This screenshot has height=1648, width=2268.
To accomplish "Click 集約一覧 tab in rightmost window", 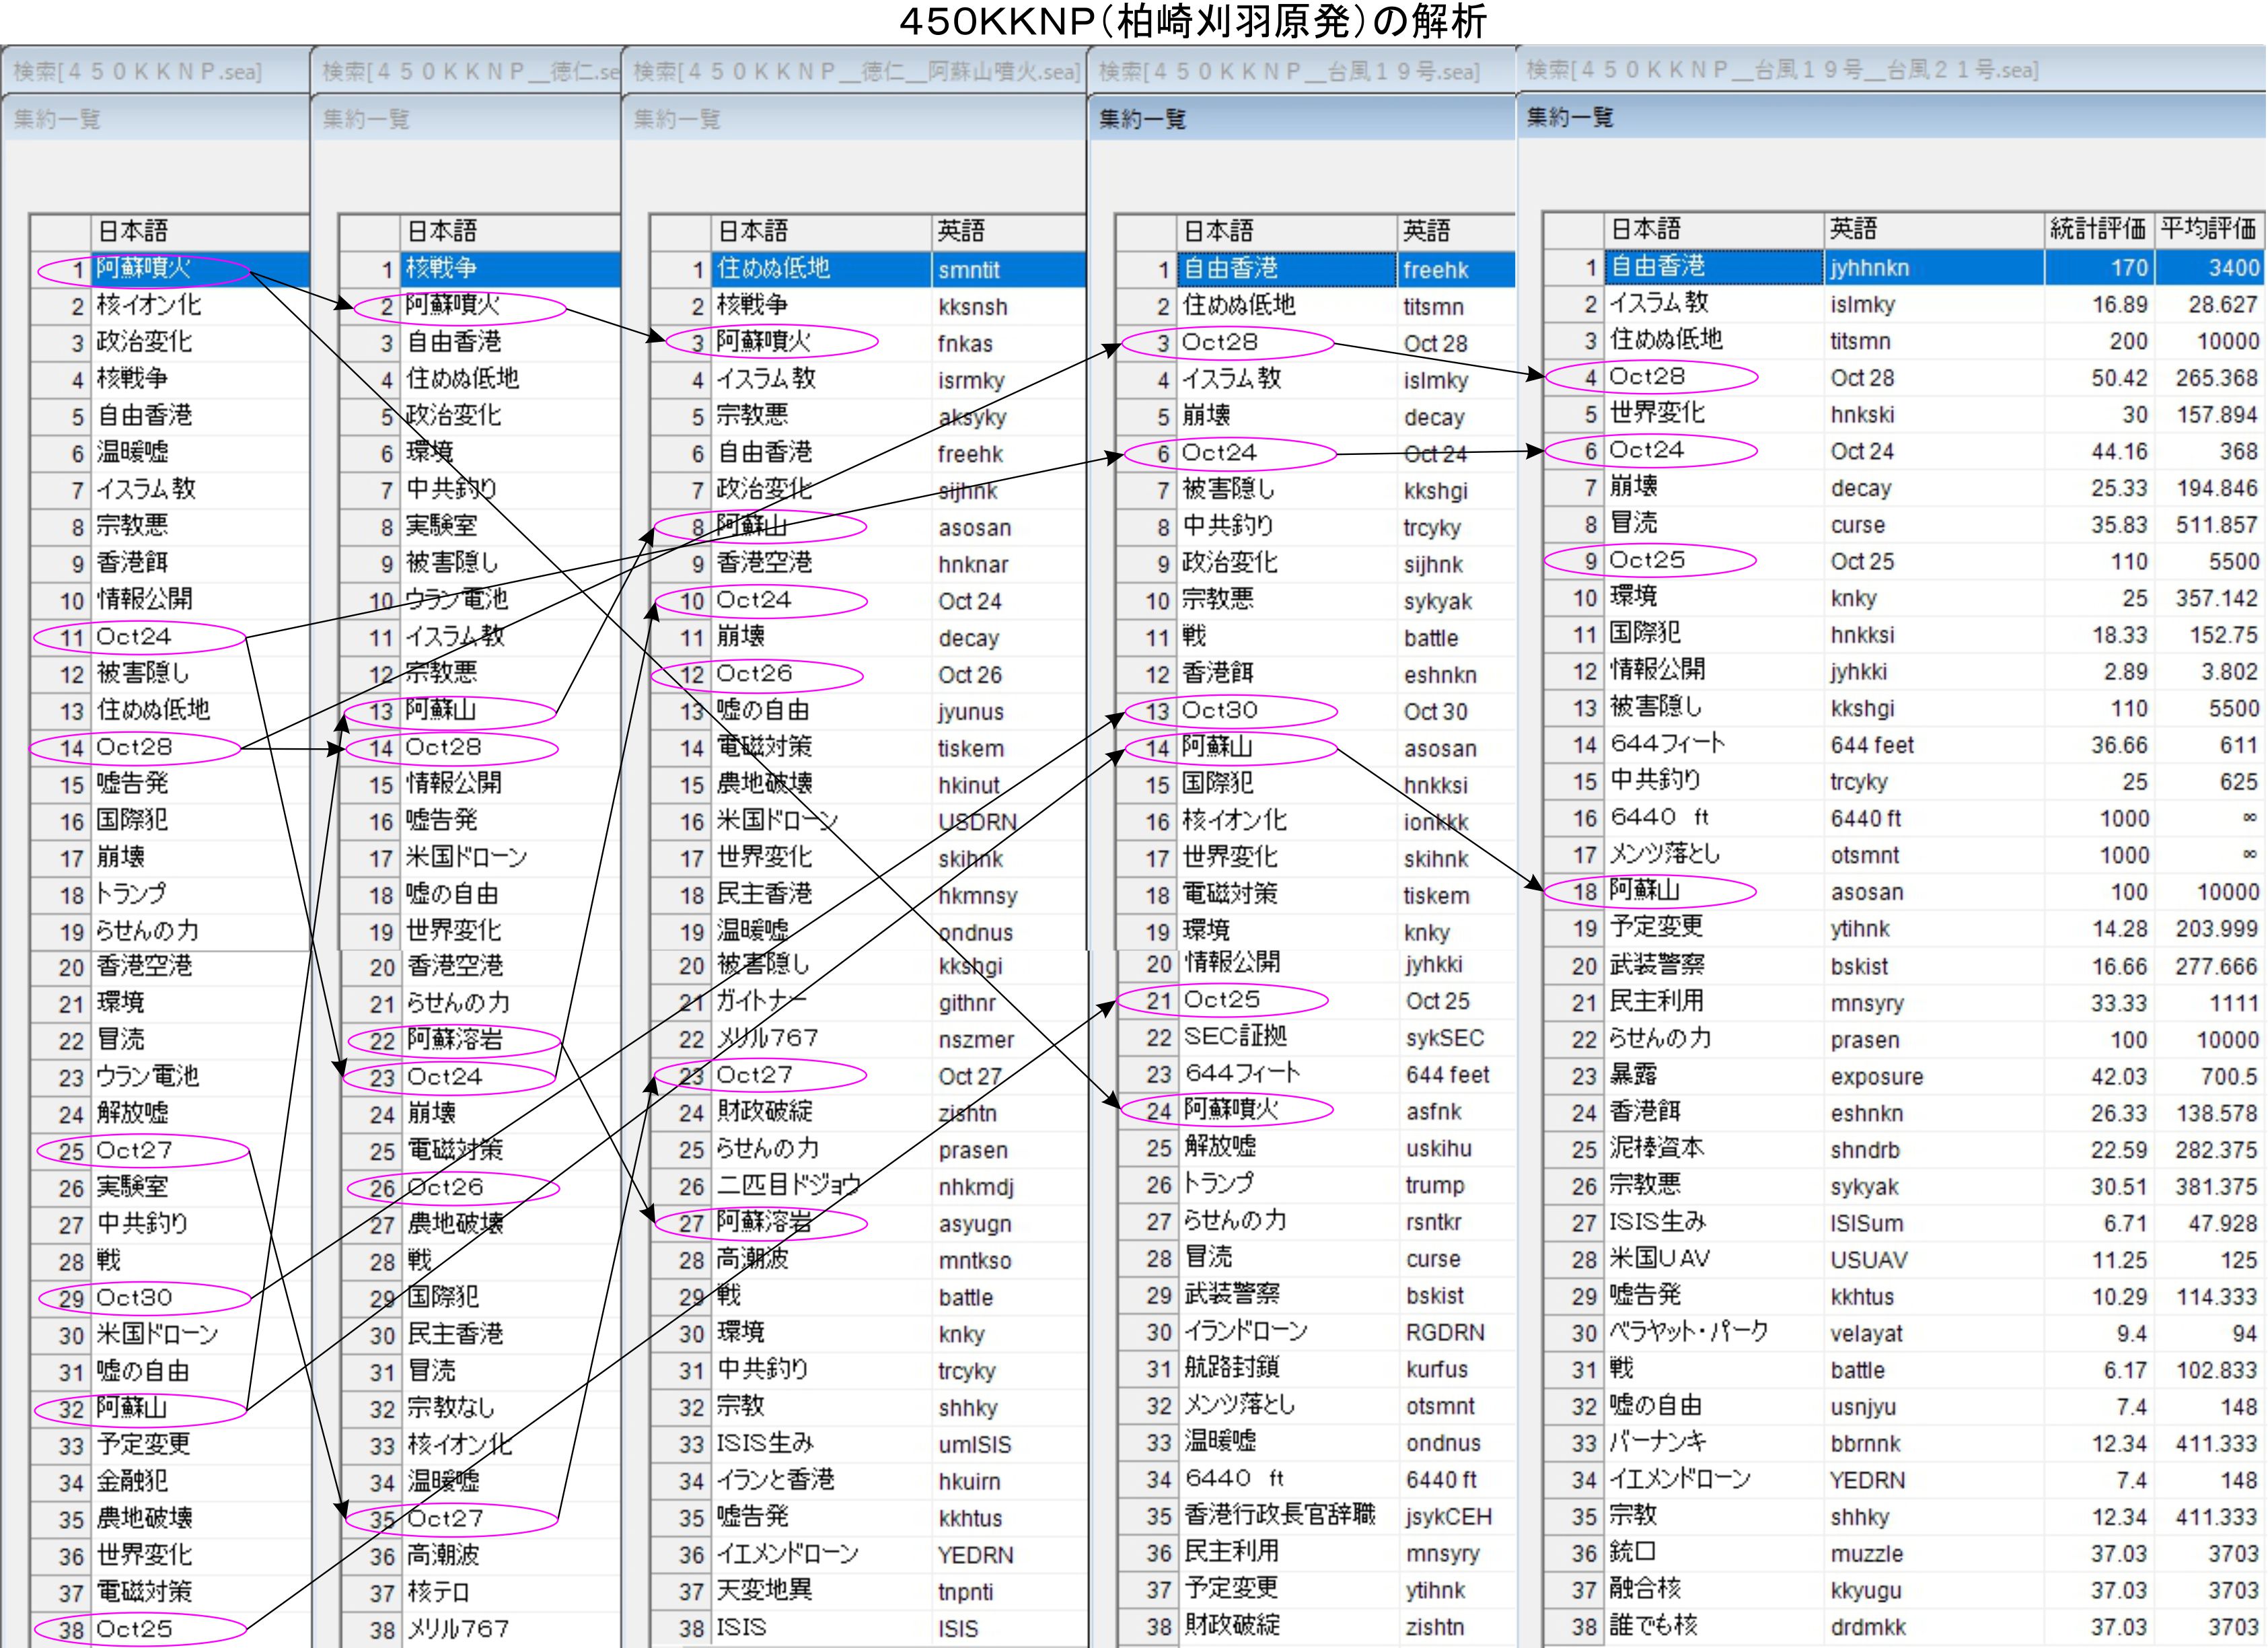I will tap(1570, 118).
